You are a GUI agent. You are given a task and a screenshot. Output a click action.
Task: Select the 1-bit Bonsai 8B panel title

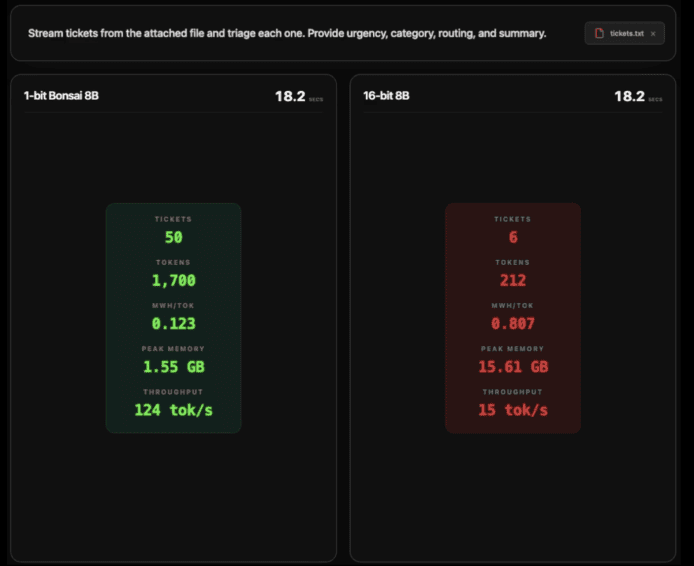point(61,96)
